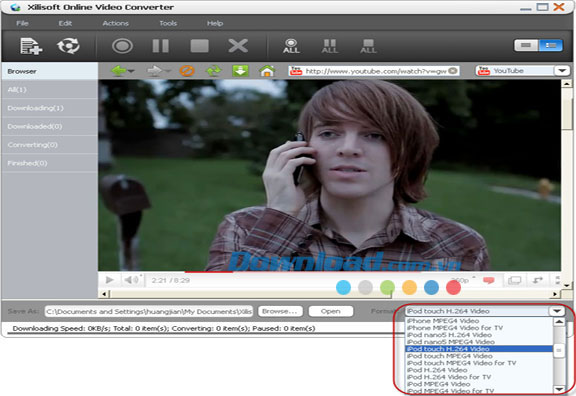
Task: Click the player's popout arrow icon
Action: pos(537,280)
